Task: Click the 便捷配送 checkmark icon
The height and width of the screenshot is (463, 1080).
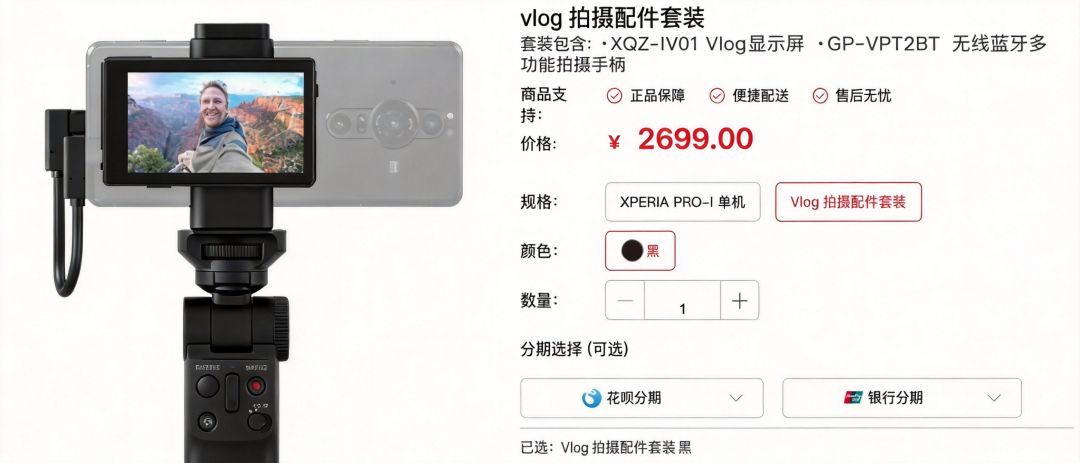Action: (717, 96)
